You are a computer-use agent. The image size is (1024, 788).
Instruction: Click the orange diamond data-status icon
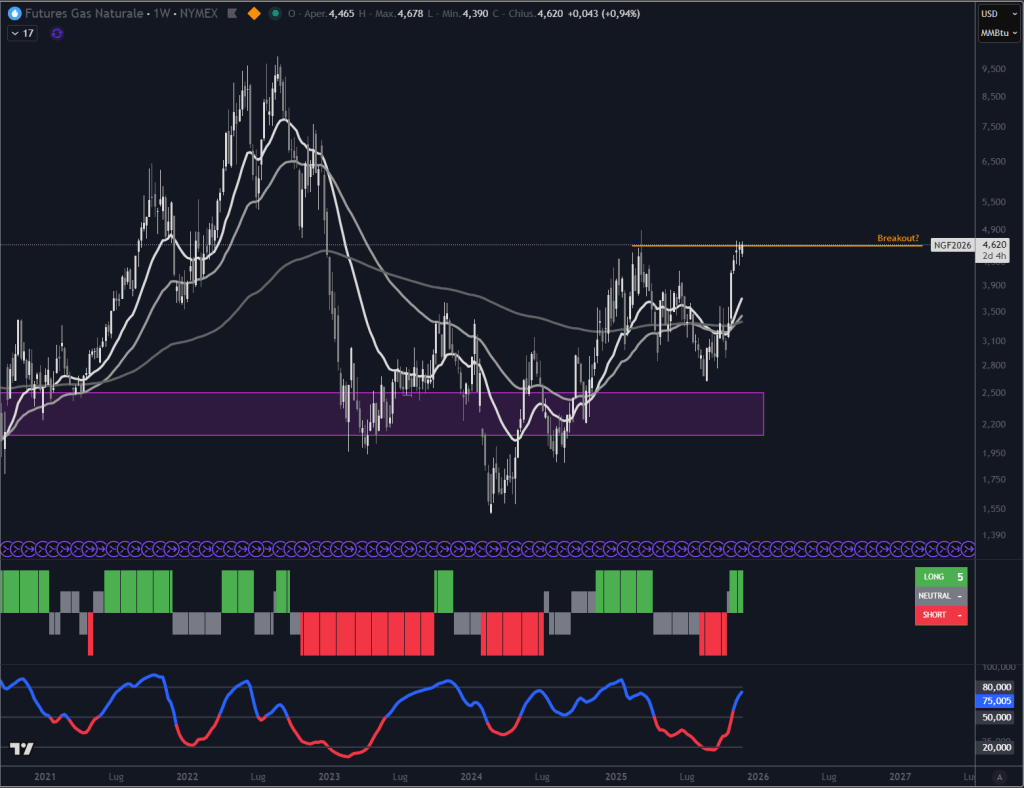pos(254,14)
